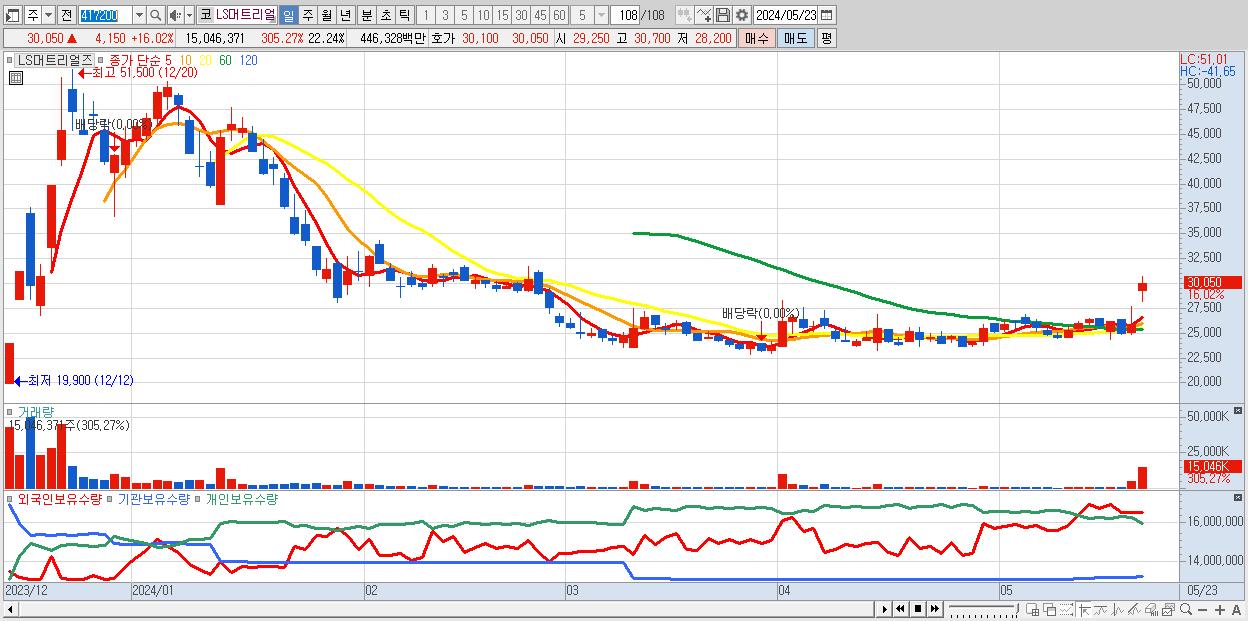The image size is (1248, 621).
Task: Select 30 interval preset
Action: click(x=521, y=15)
